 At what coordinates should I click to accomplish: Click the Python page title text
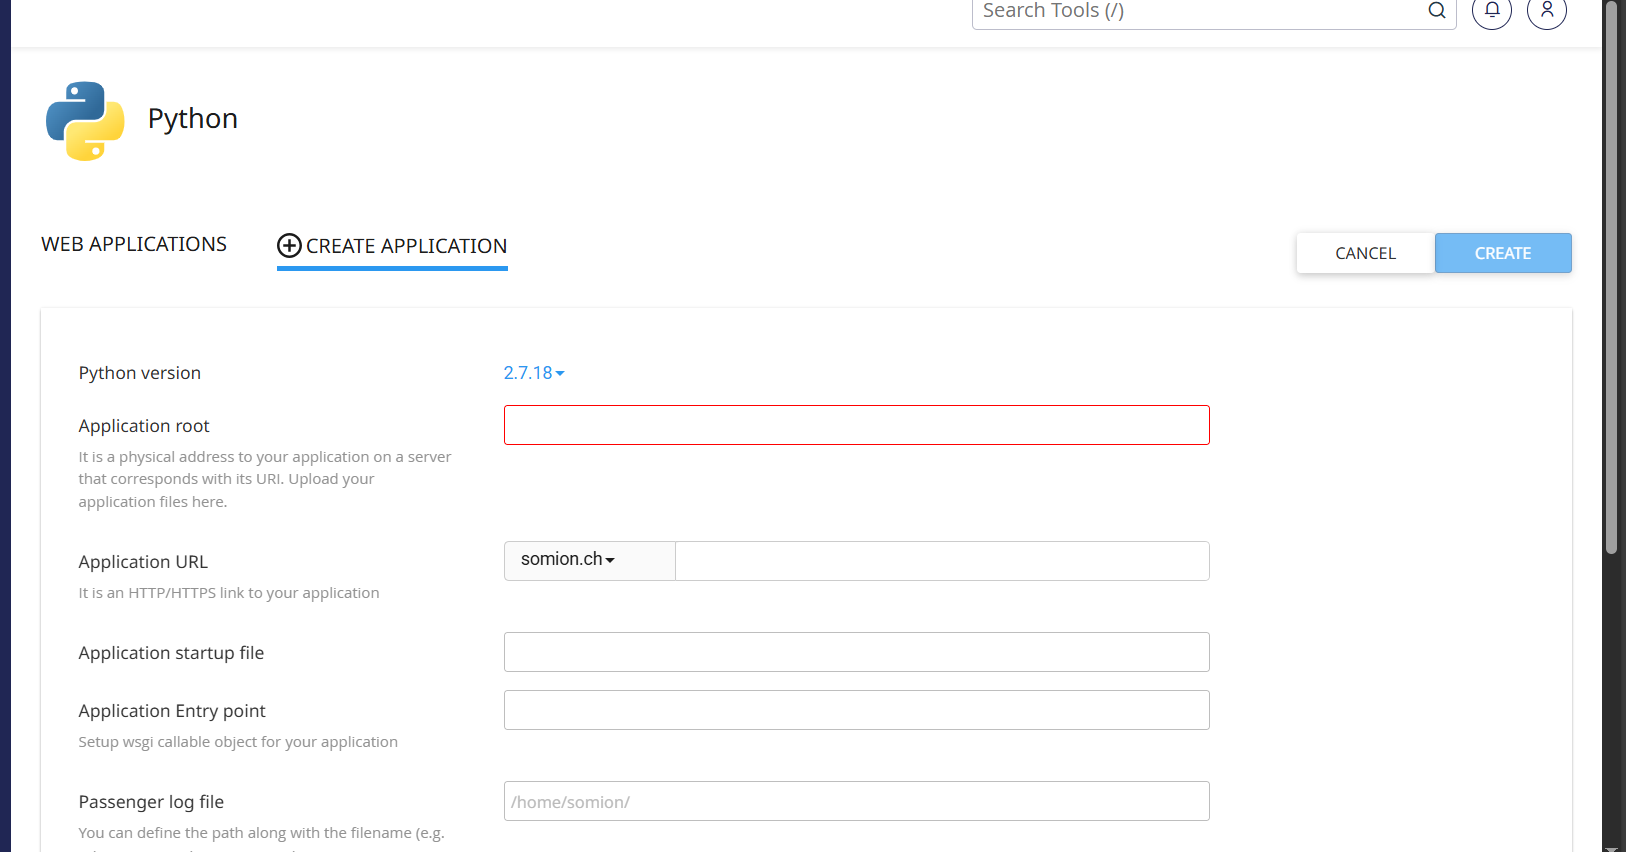[x=193, y=119]
